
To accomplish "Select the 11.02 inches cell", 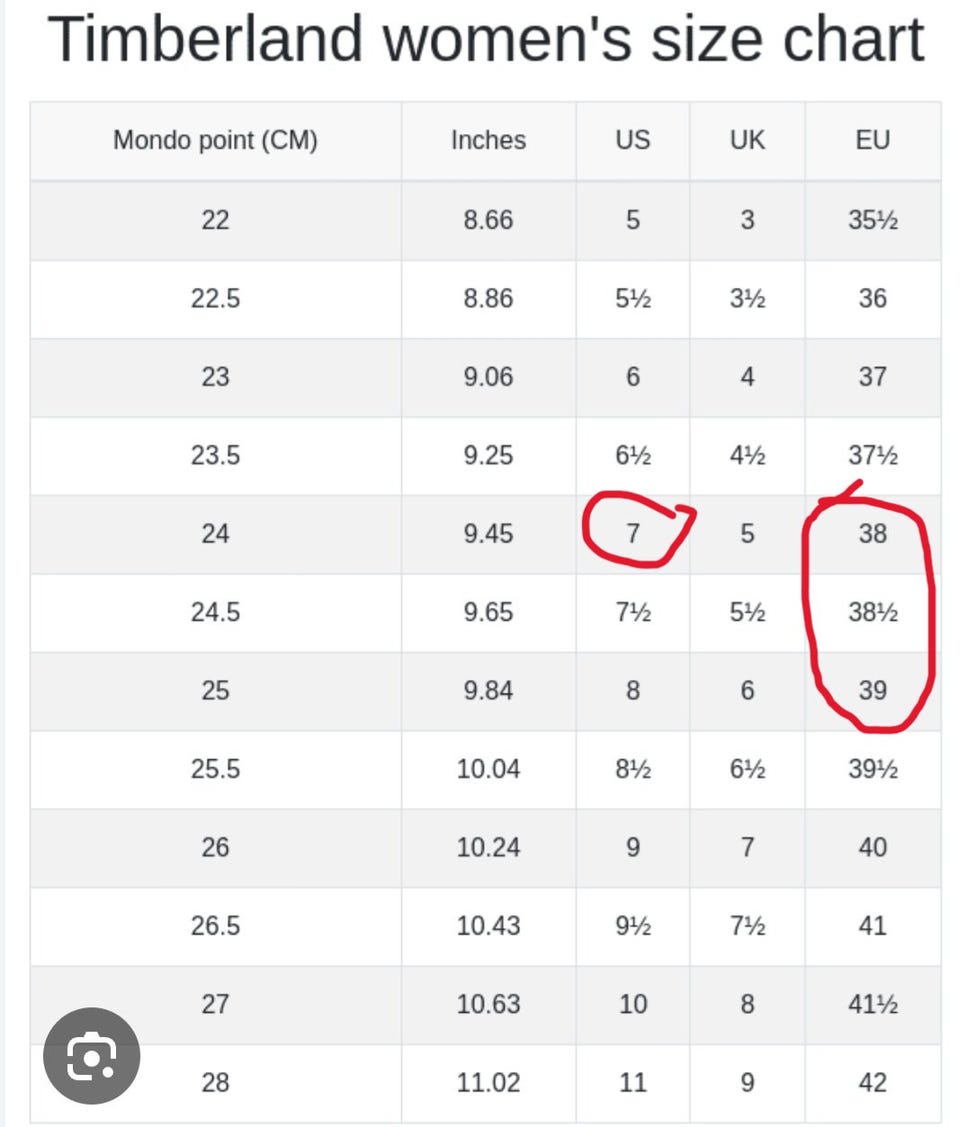I will click(x=489, y=1082).
